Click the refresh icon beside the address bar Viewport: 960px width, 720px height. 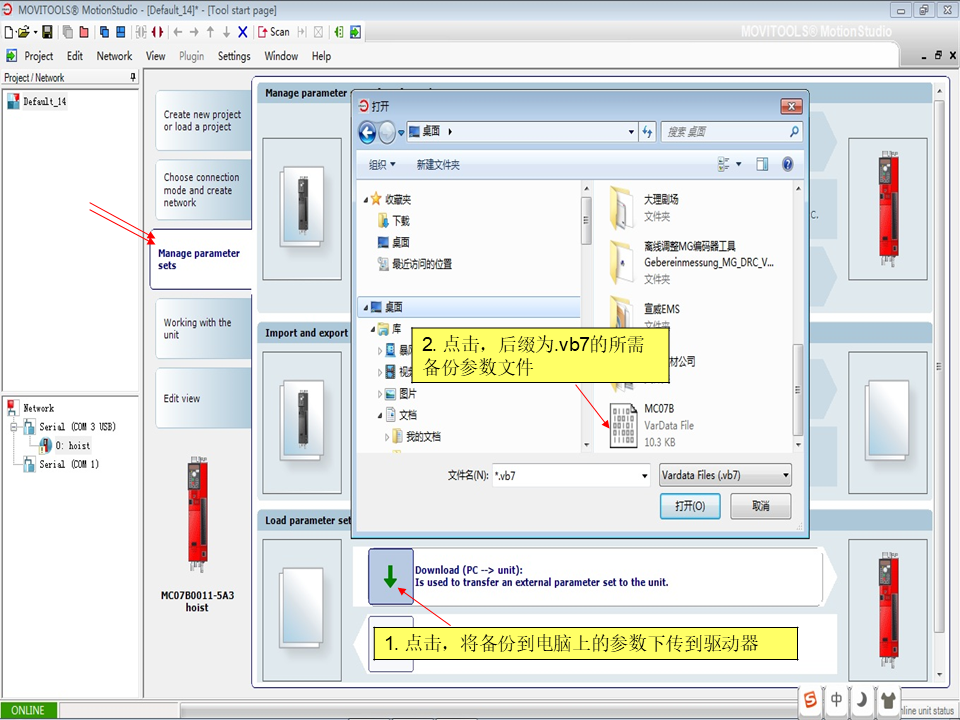(648, 132)
